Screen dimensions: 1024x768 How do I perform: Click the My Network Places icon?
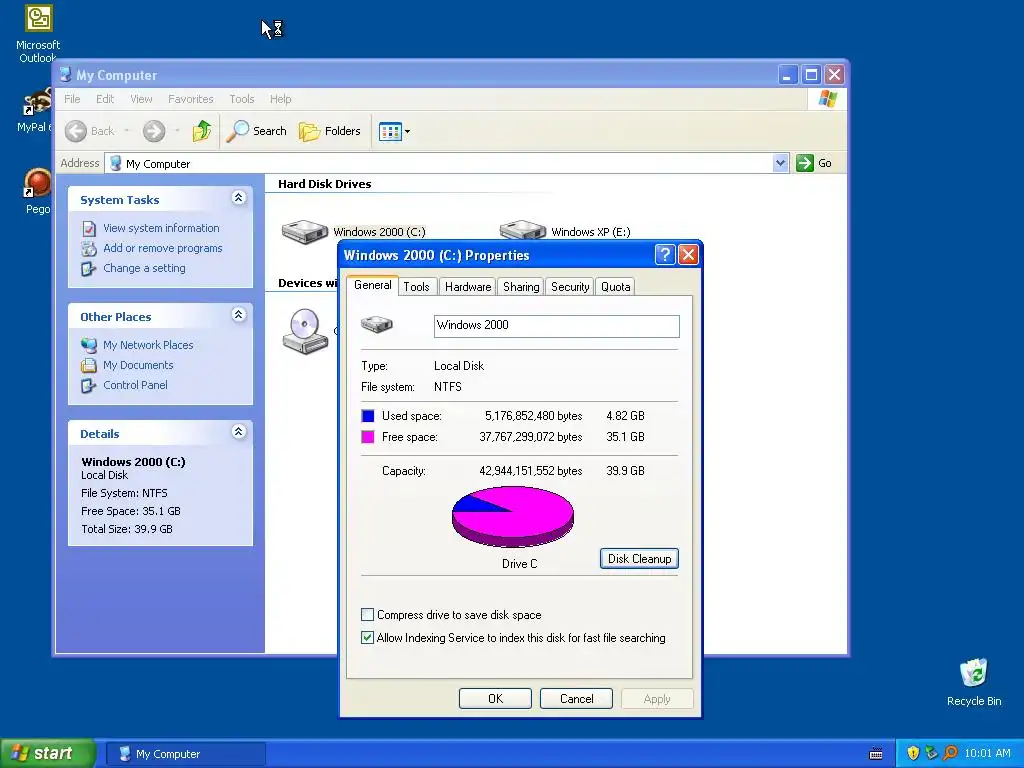pos(89,345)
